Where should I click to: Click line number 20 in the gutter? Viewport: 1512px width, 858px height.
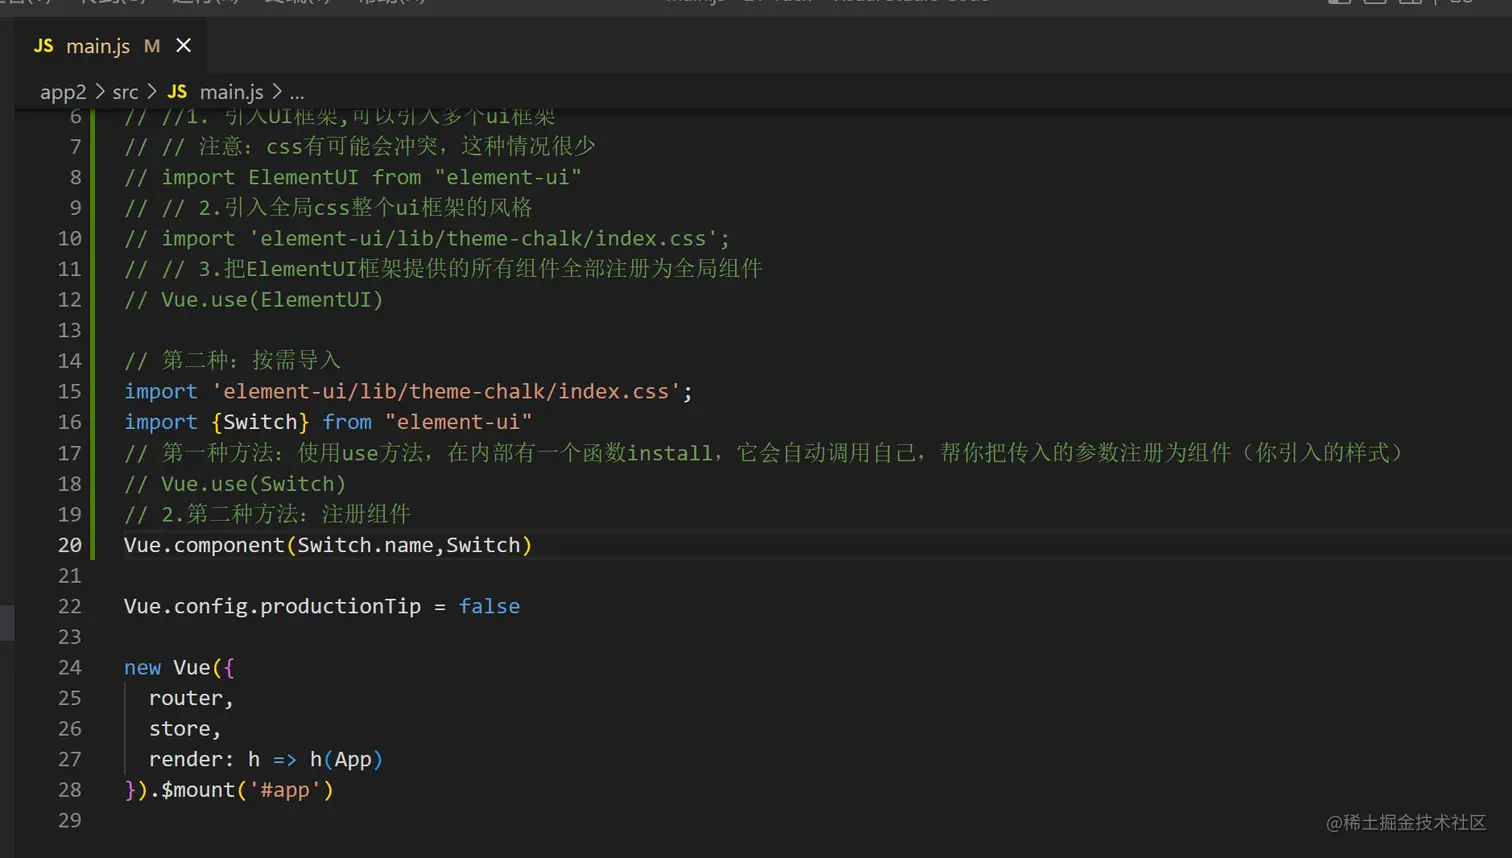69,545
